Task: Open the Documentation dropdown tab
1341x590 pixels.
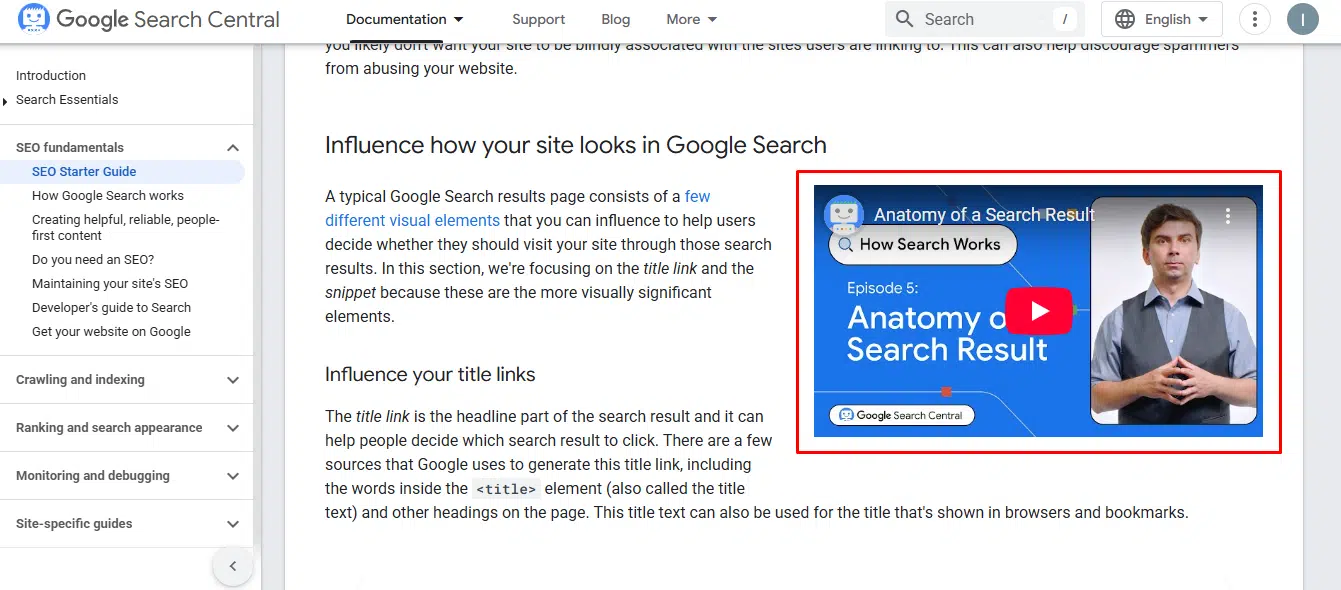Action: pyautogui.click(x=405, y=19)
